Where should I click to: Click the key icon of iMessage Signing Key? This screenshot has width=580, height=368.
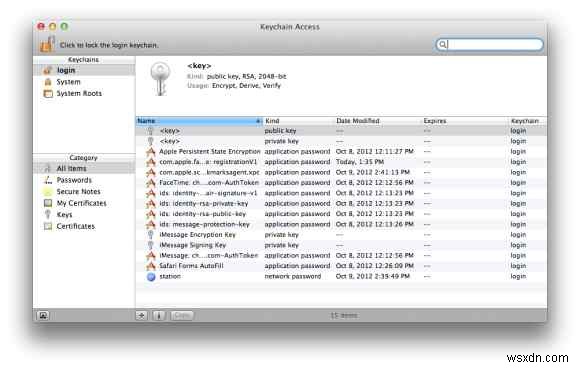coord(151,245)
